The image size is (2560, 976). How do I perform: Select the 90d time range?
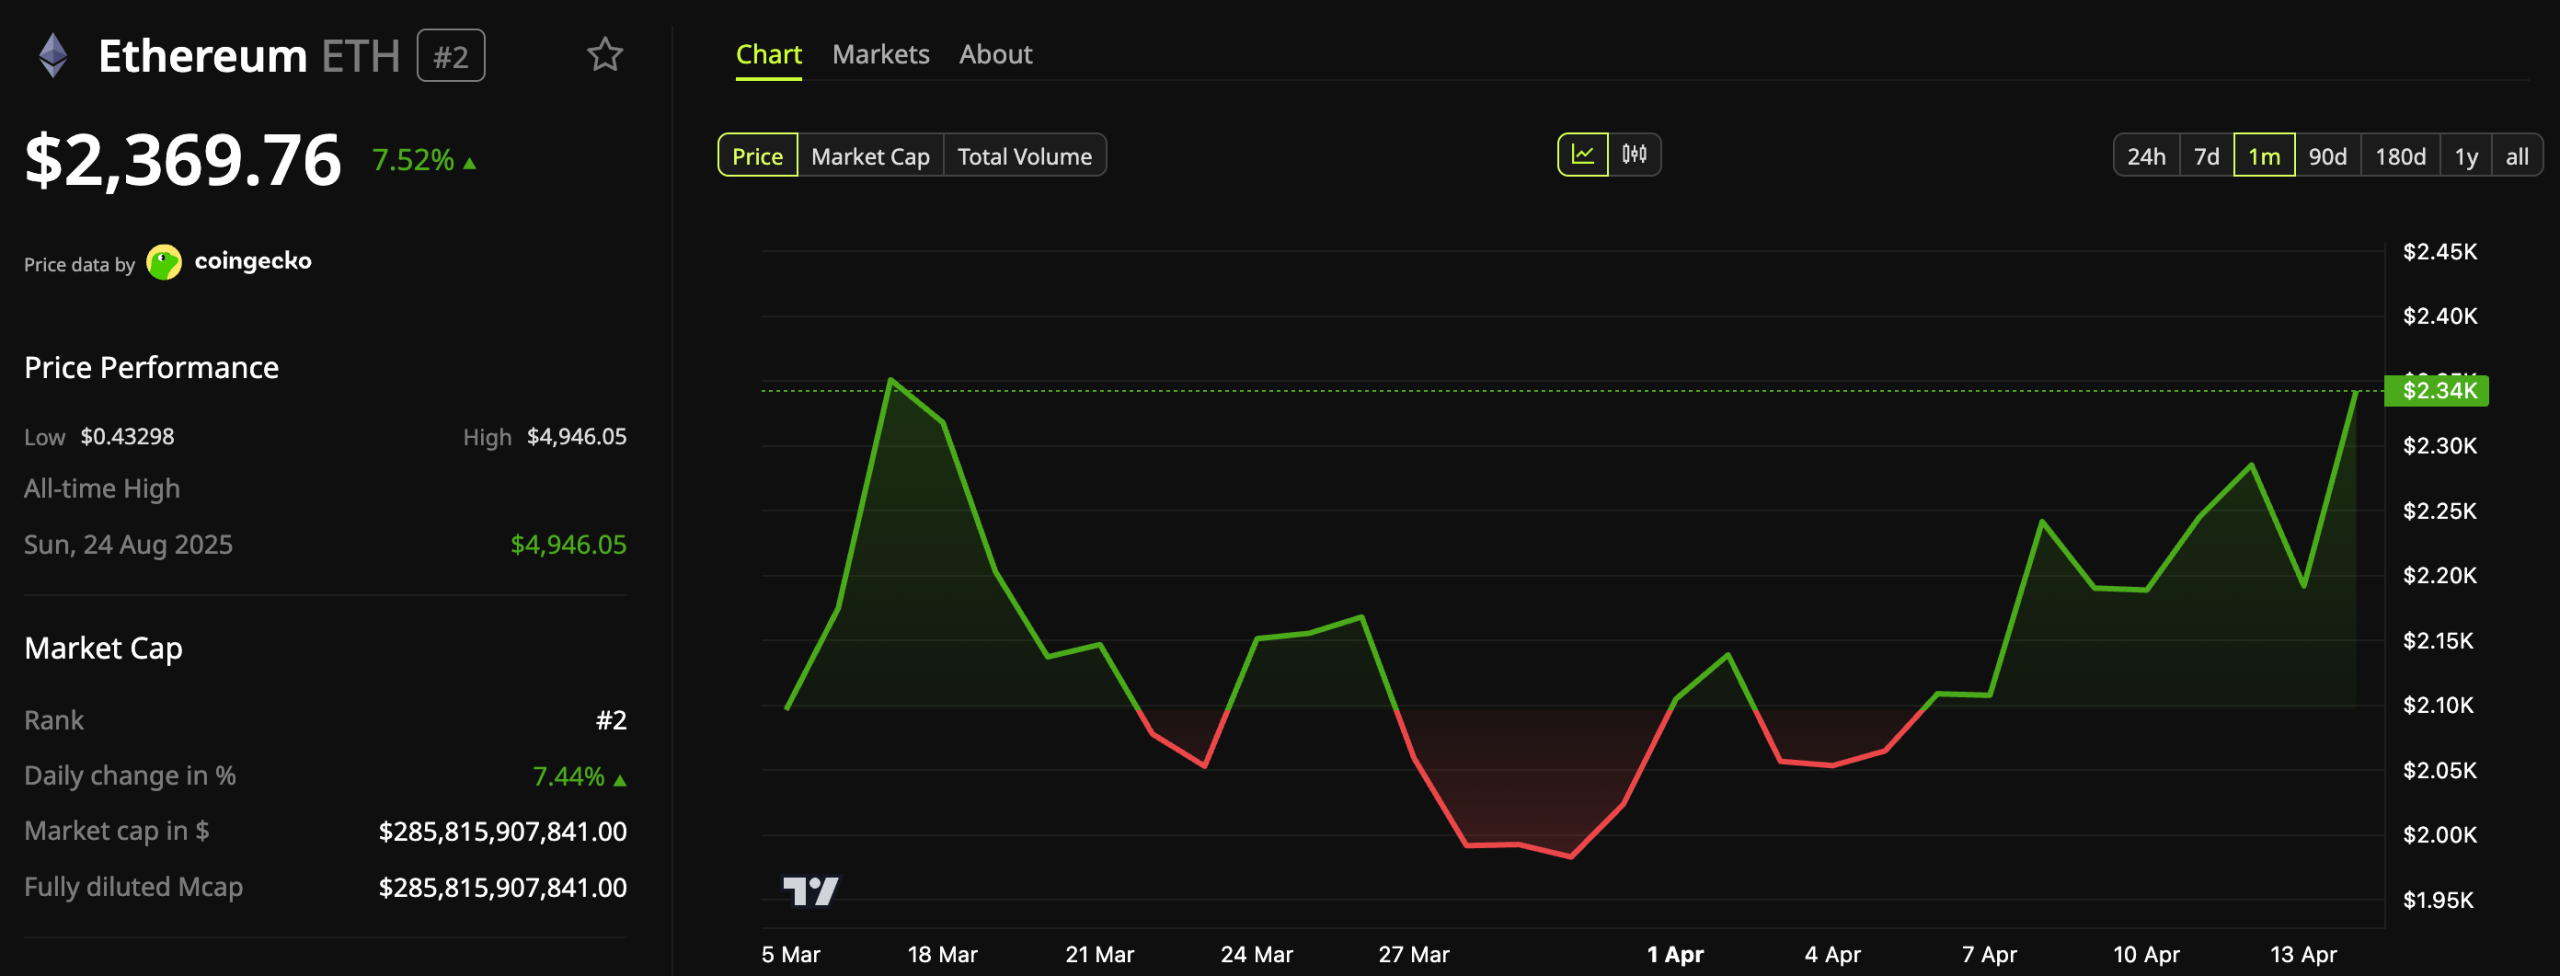click(2329, 156)
